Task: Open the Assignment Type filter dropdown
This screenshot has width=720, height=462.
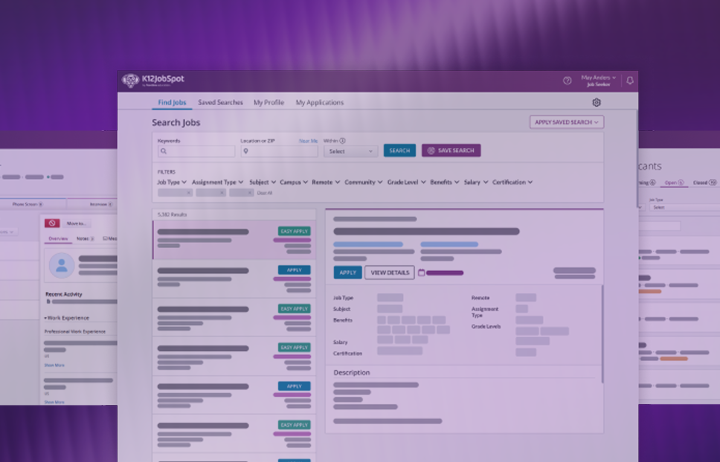Action: (x=217, y=182)
